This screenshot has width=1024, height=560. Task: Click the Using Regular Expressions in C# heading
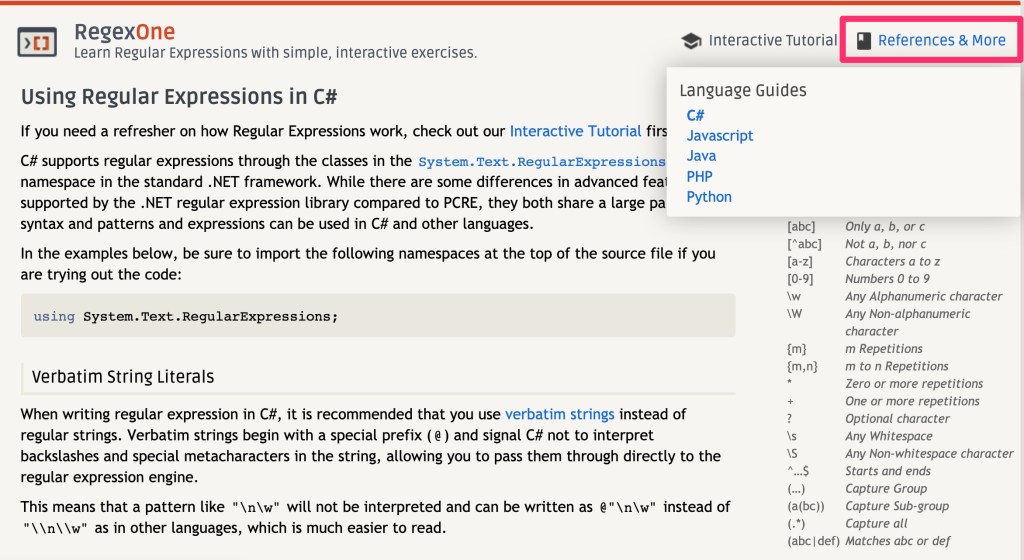(179, 97)
